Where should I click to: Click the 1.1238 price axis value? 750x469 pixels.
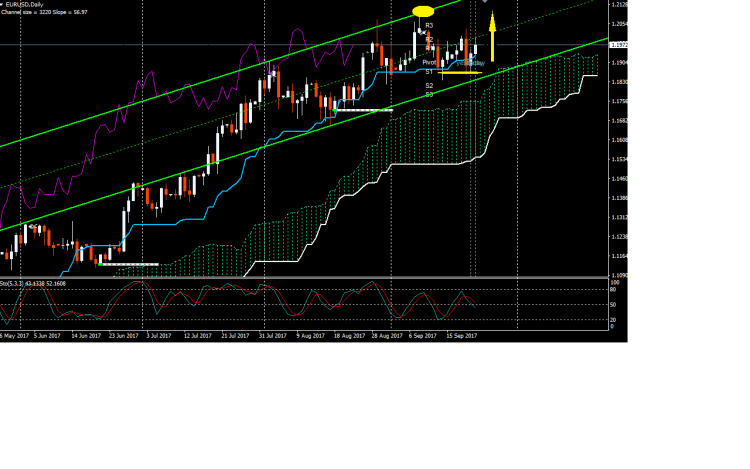pyautogui.click(x=619, y=237)
